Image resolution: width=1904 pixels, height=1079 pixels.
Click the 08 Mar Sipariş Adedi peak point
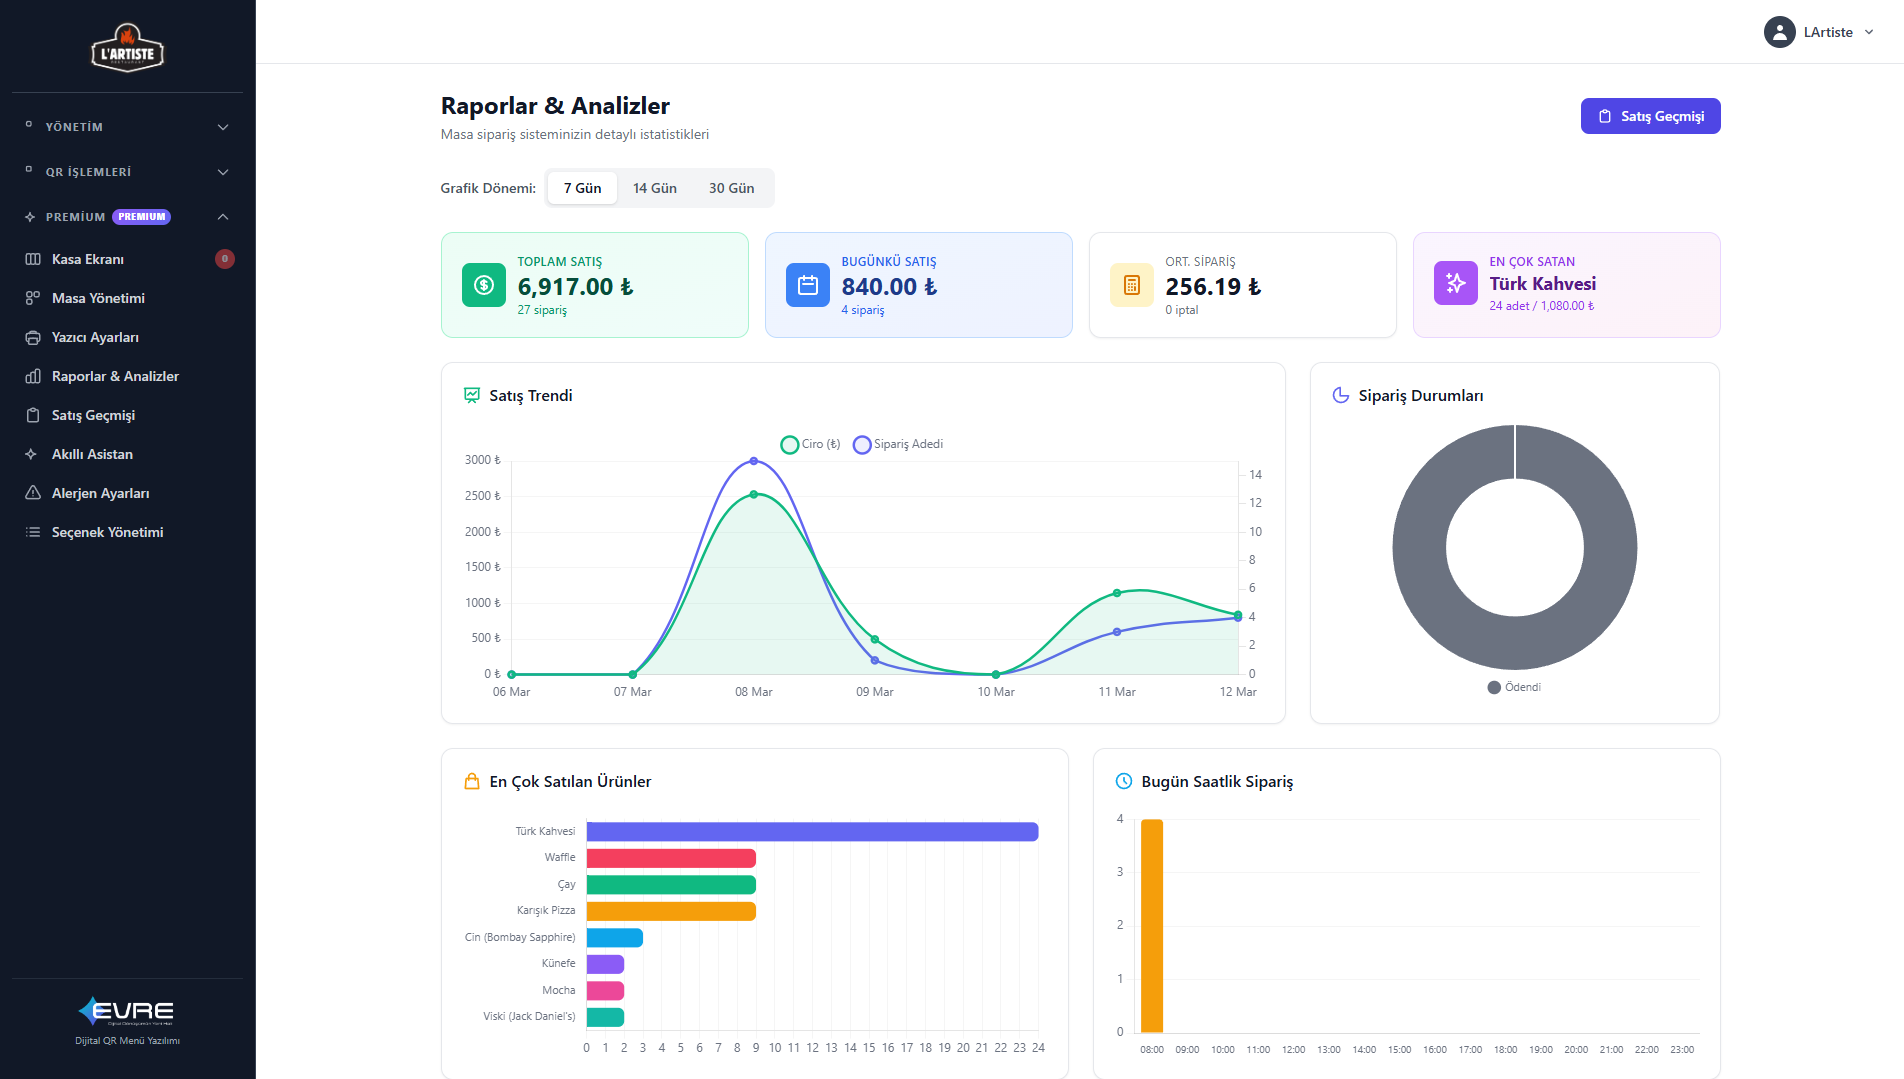tap(754, 461)
